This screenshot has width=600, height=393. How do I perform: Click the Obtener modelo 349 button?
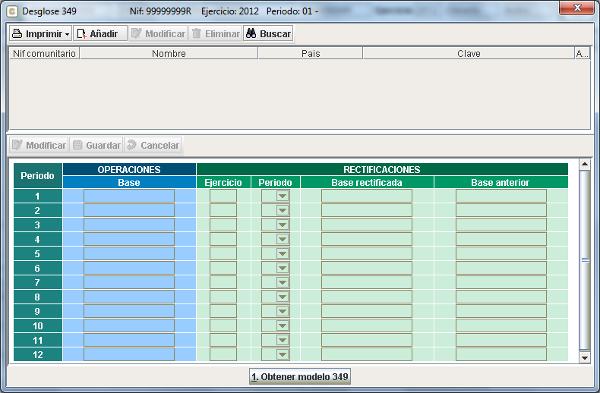tap(300, 377)
